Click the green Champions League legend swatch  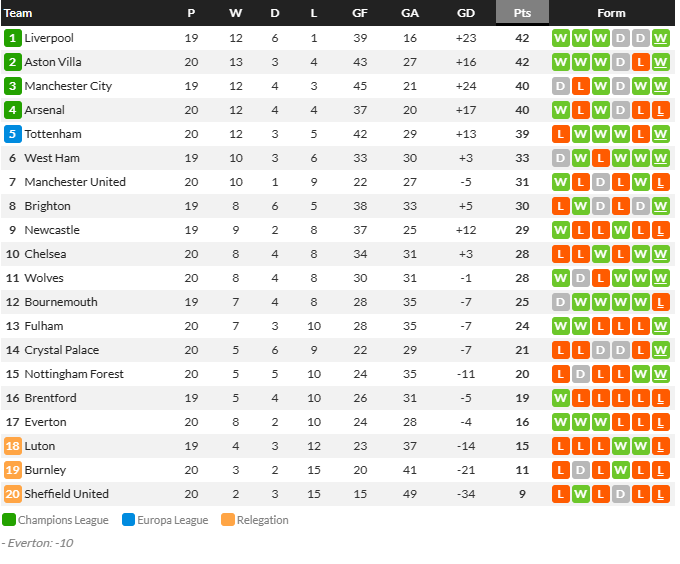tap(9, 519)
